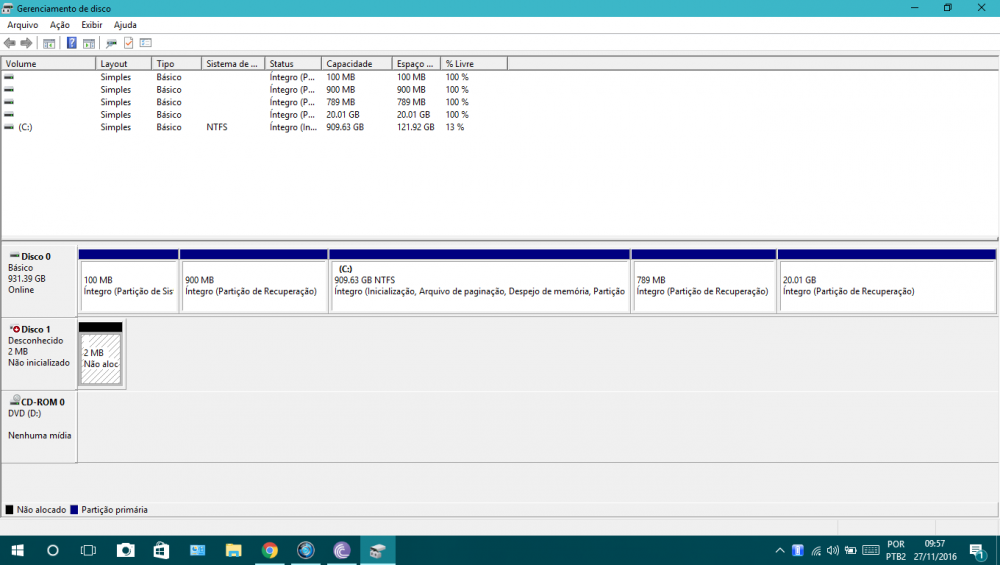Click the Back arrow in the toolbar

coord(9,43)
